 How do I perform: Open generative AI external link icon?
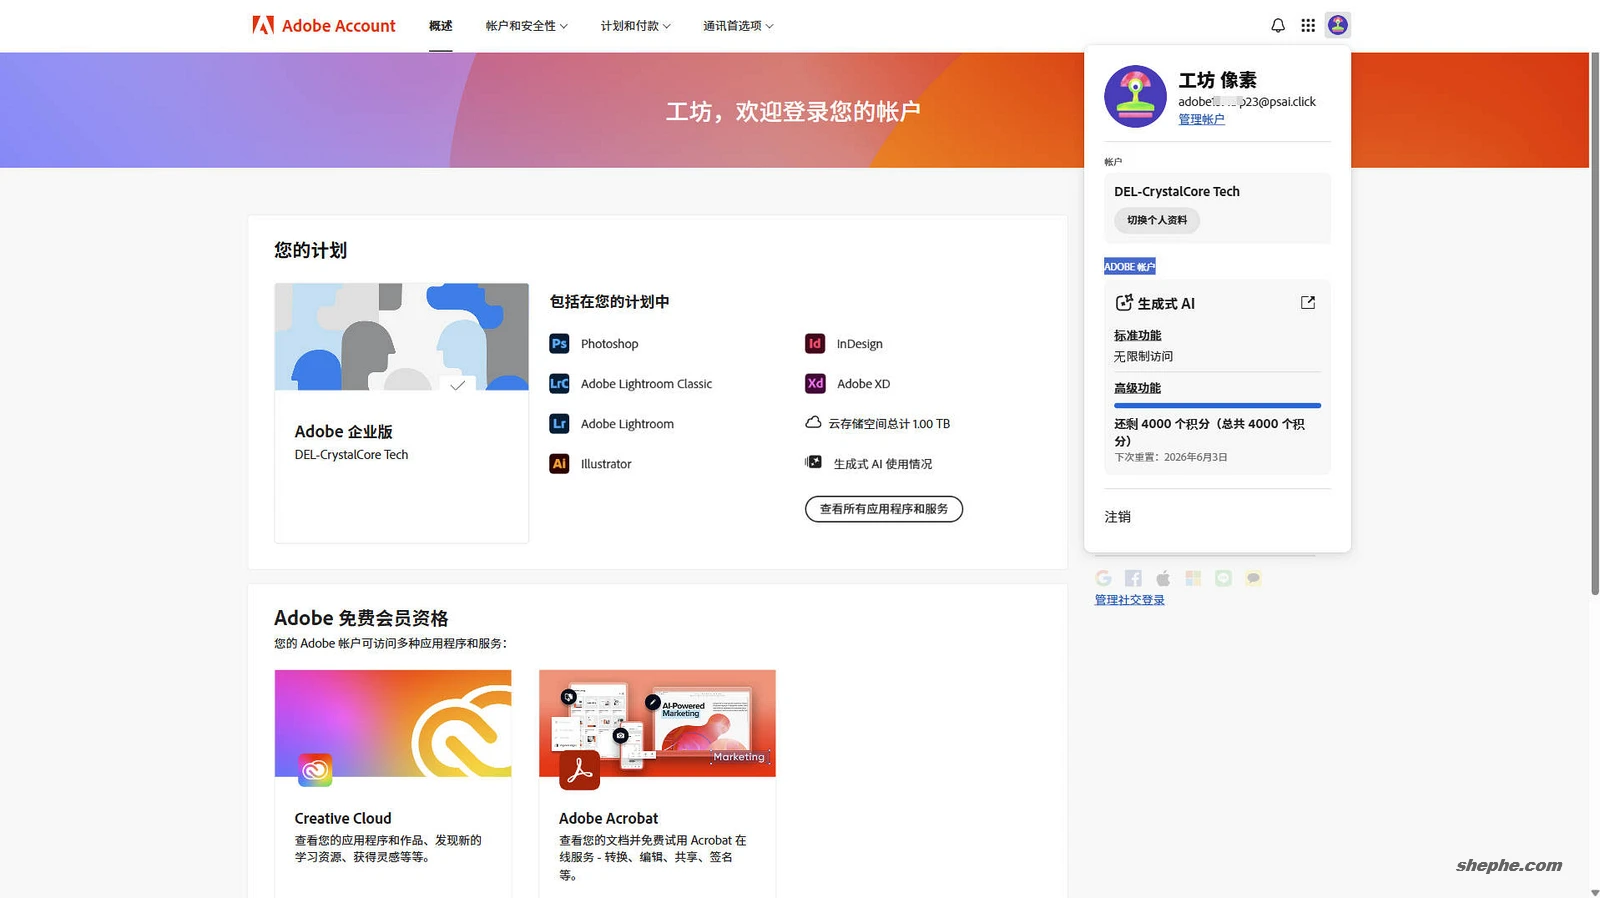pos(1307,302)
